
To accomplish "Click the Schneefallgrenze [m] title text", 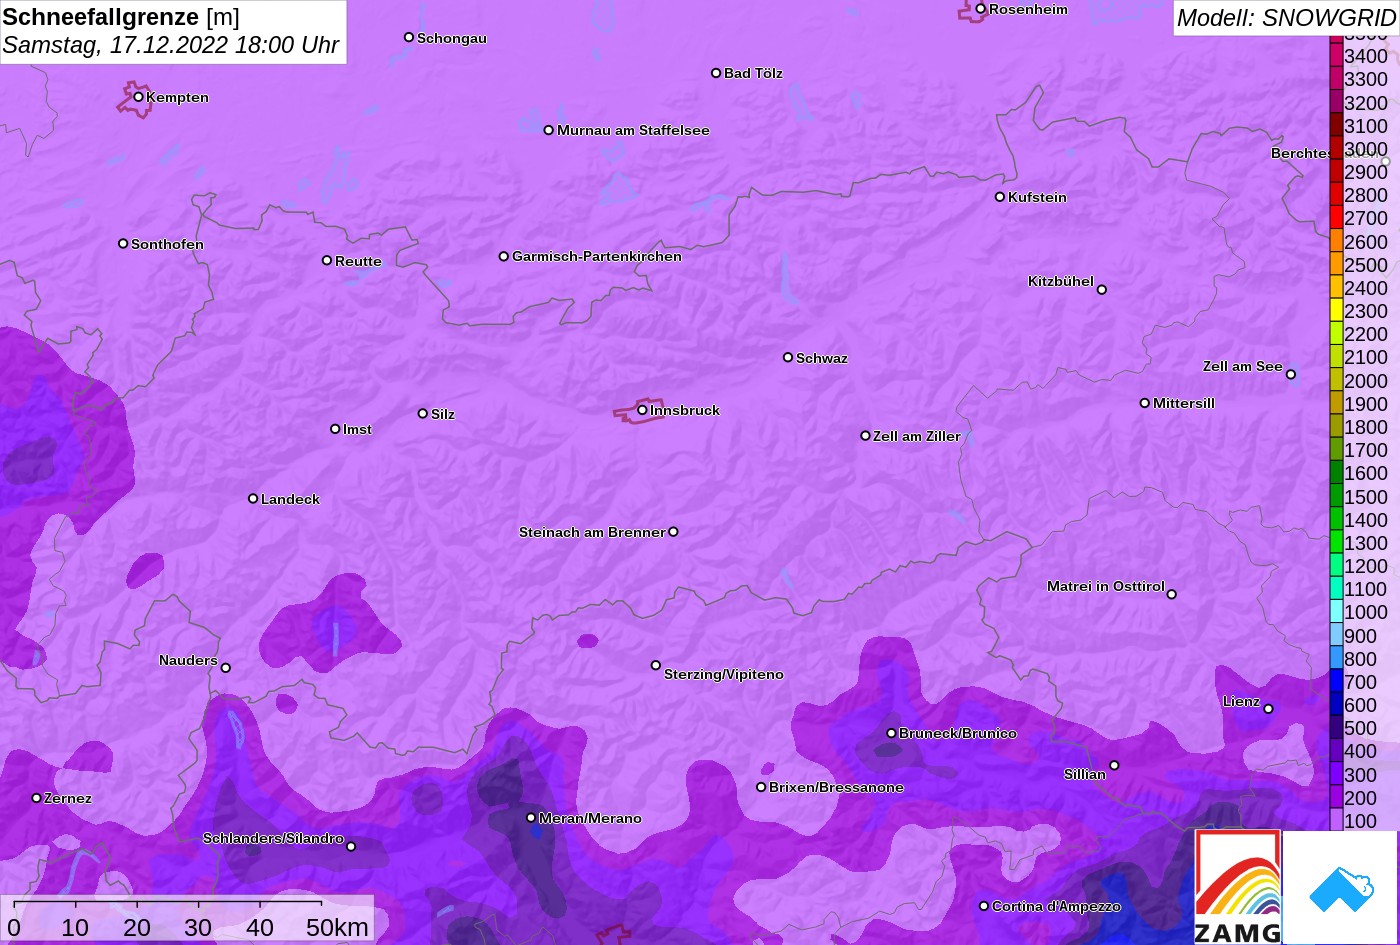I will click(121, 17).
